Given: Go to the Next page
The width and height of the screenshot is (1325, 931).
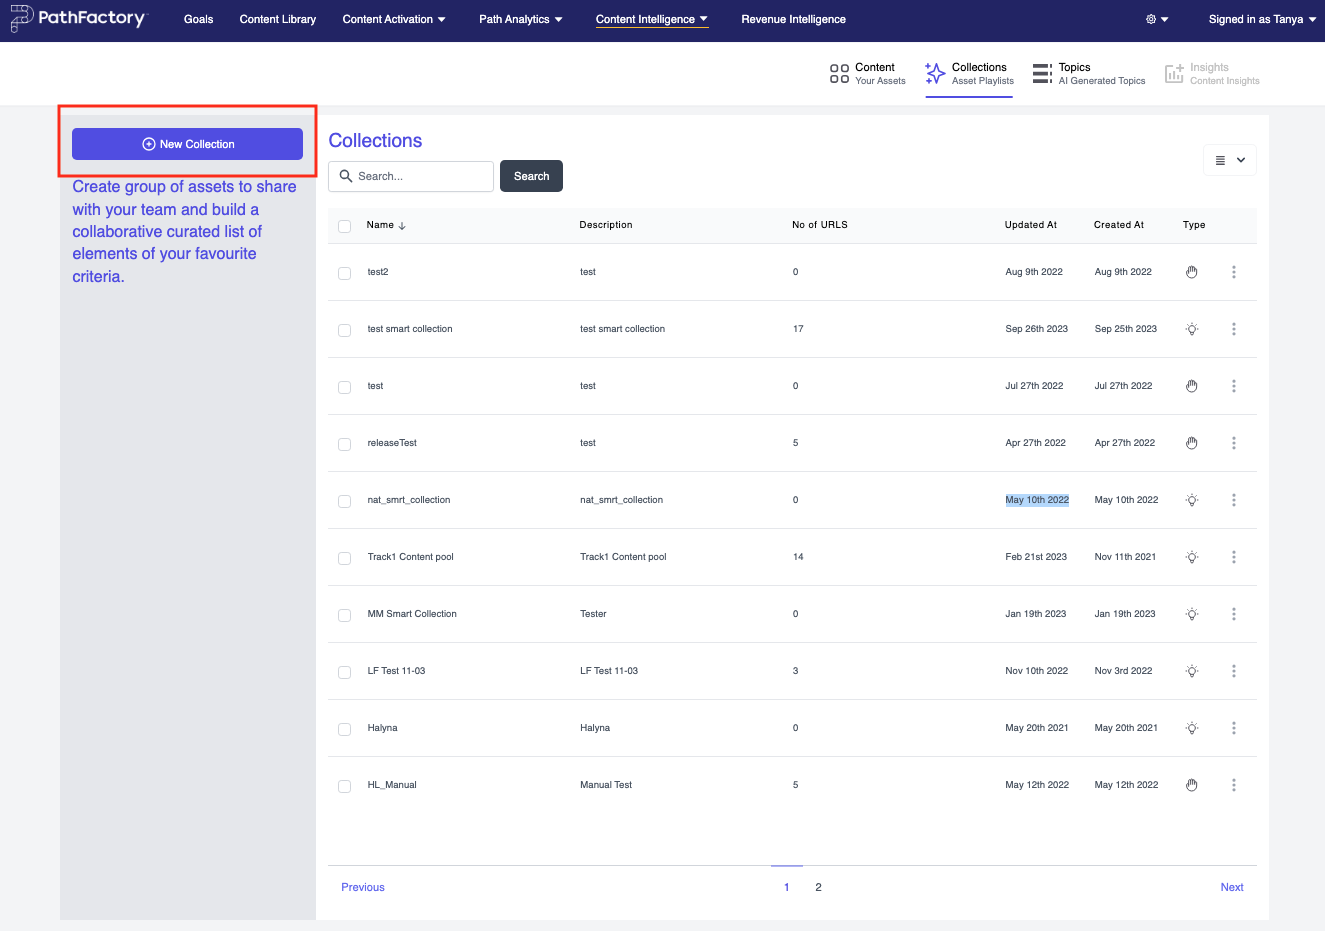Looking at the screenshot, I should (x=1232, y=887).
